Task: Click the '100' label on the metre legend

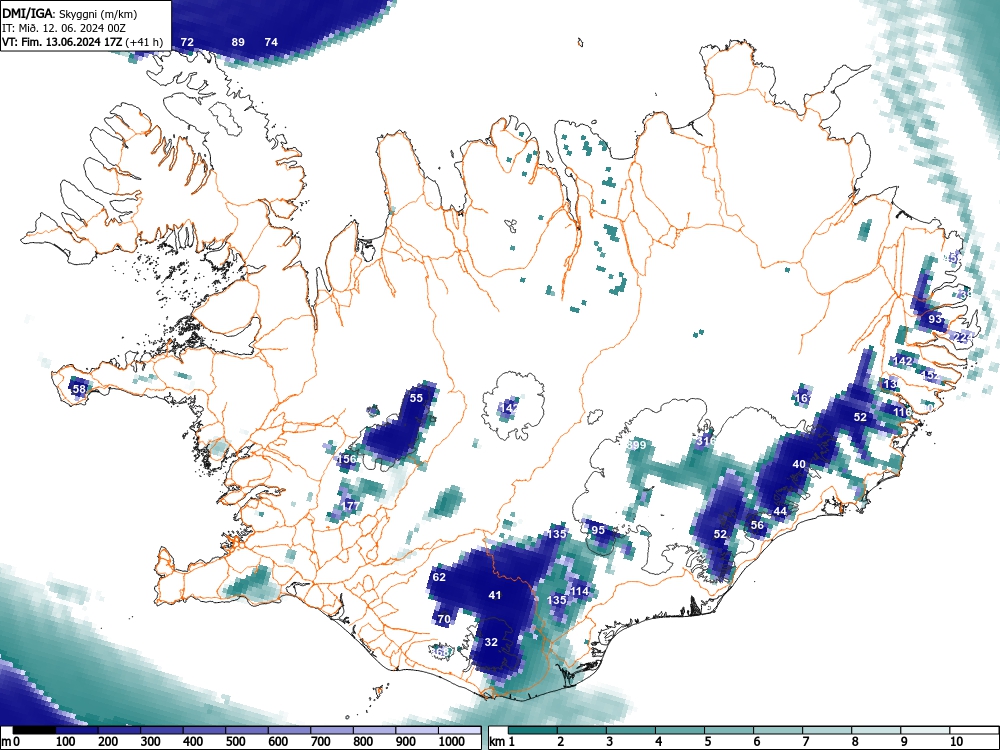Action: click(66, 741)
